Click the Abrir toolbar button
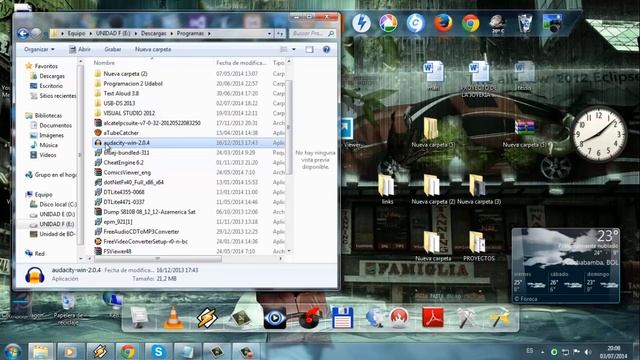 [80, 49]
